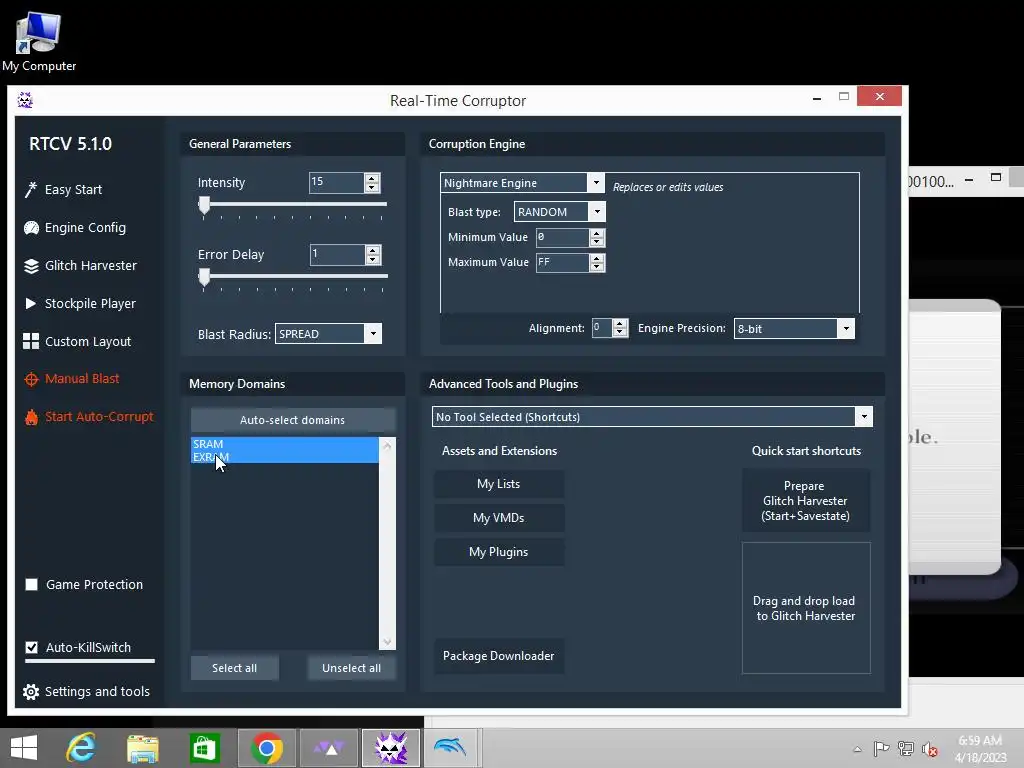Image resolution: width=1024 pixels, height=768 pixels.
Task: Open Google Chrome from the taskbar
Action: 266,748
